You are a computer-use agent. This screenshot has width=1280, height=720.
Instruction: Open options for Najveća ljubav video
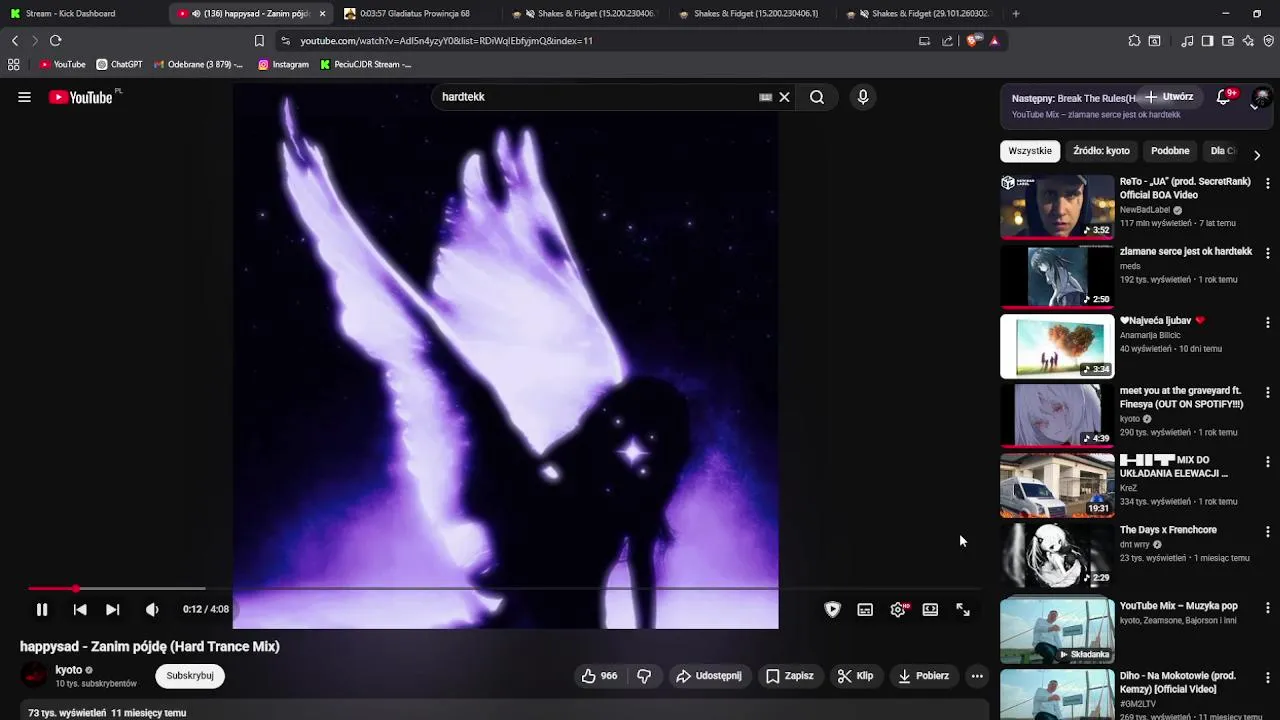[x=1268, y=323]
